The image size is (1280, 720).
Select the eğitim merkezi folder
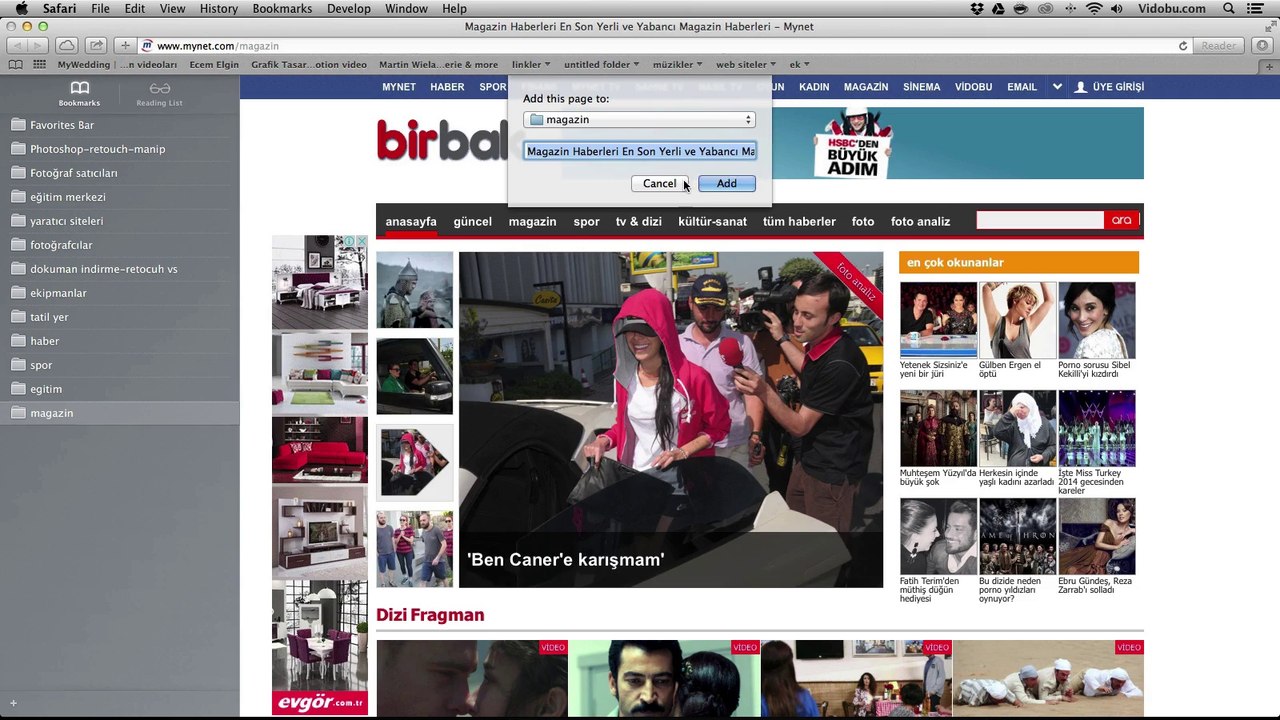120,197
